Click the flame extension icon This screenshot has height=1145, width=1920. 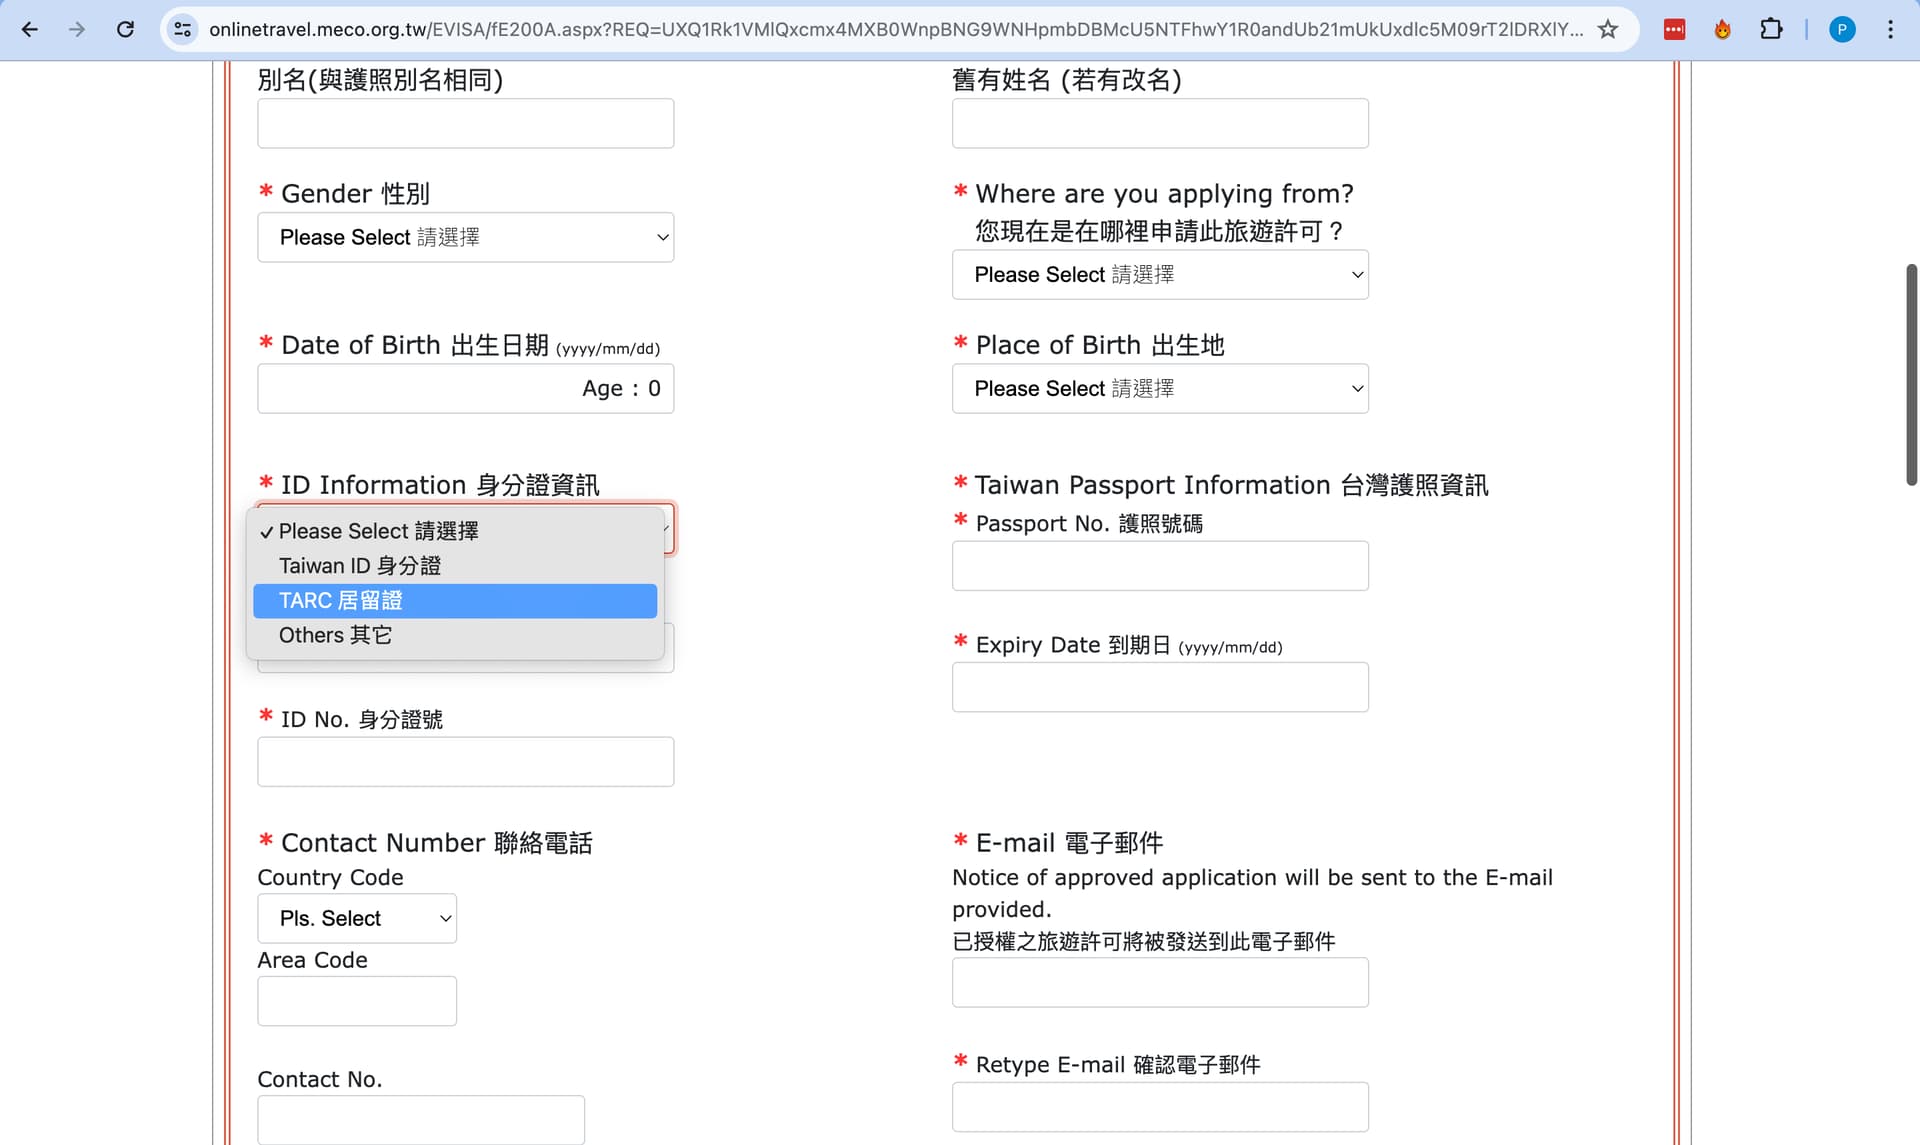pyautogui.click(x=1722, y=29)
